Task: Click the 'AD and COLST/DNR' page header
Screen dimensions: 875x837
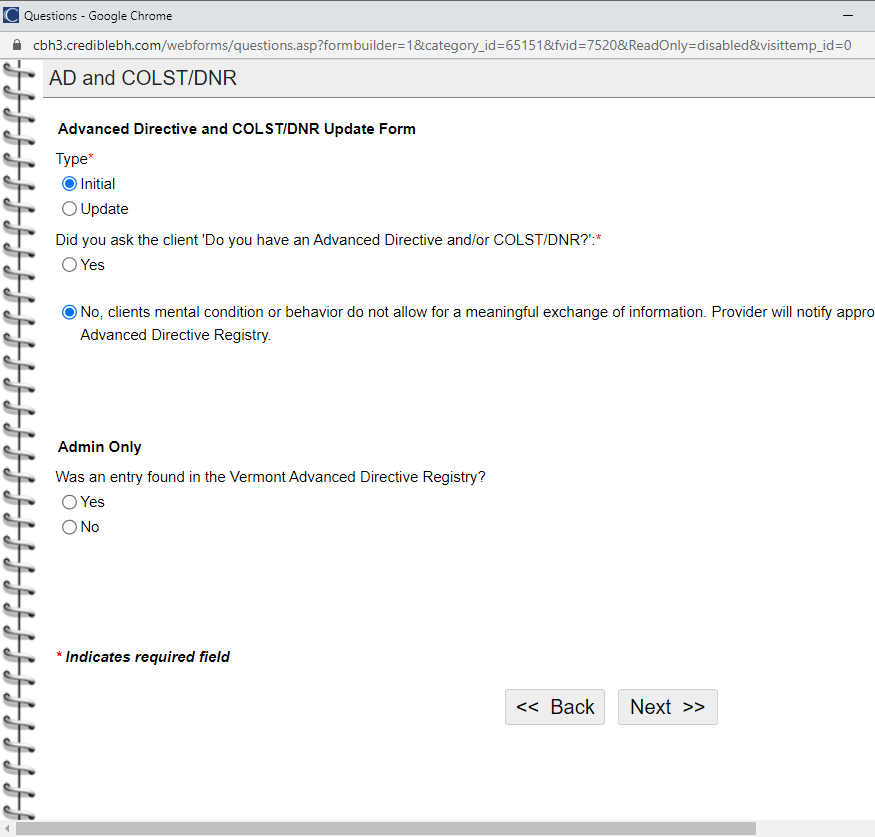Action: click(143, 78)
